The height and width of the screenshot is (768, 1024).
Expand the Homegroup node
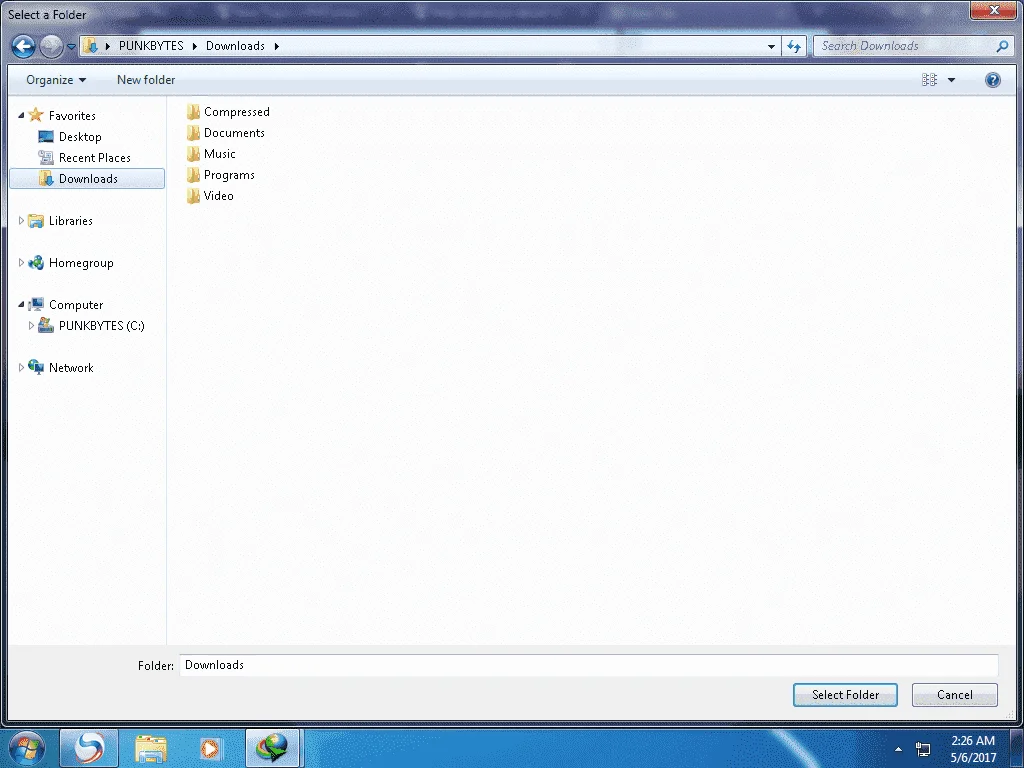21,263
